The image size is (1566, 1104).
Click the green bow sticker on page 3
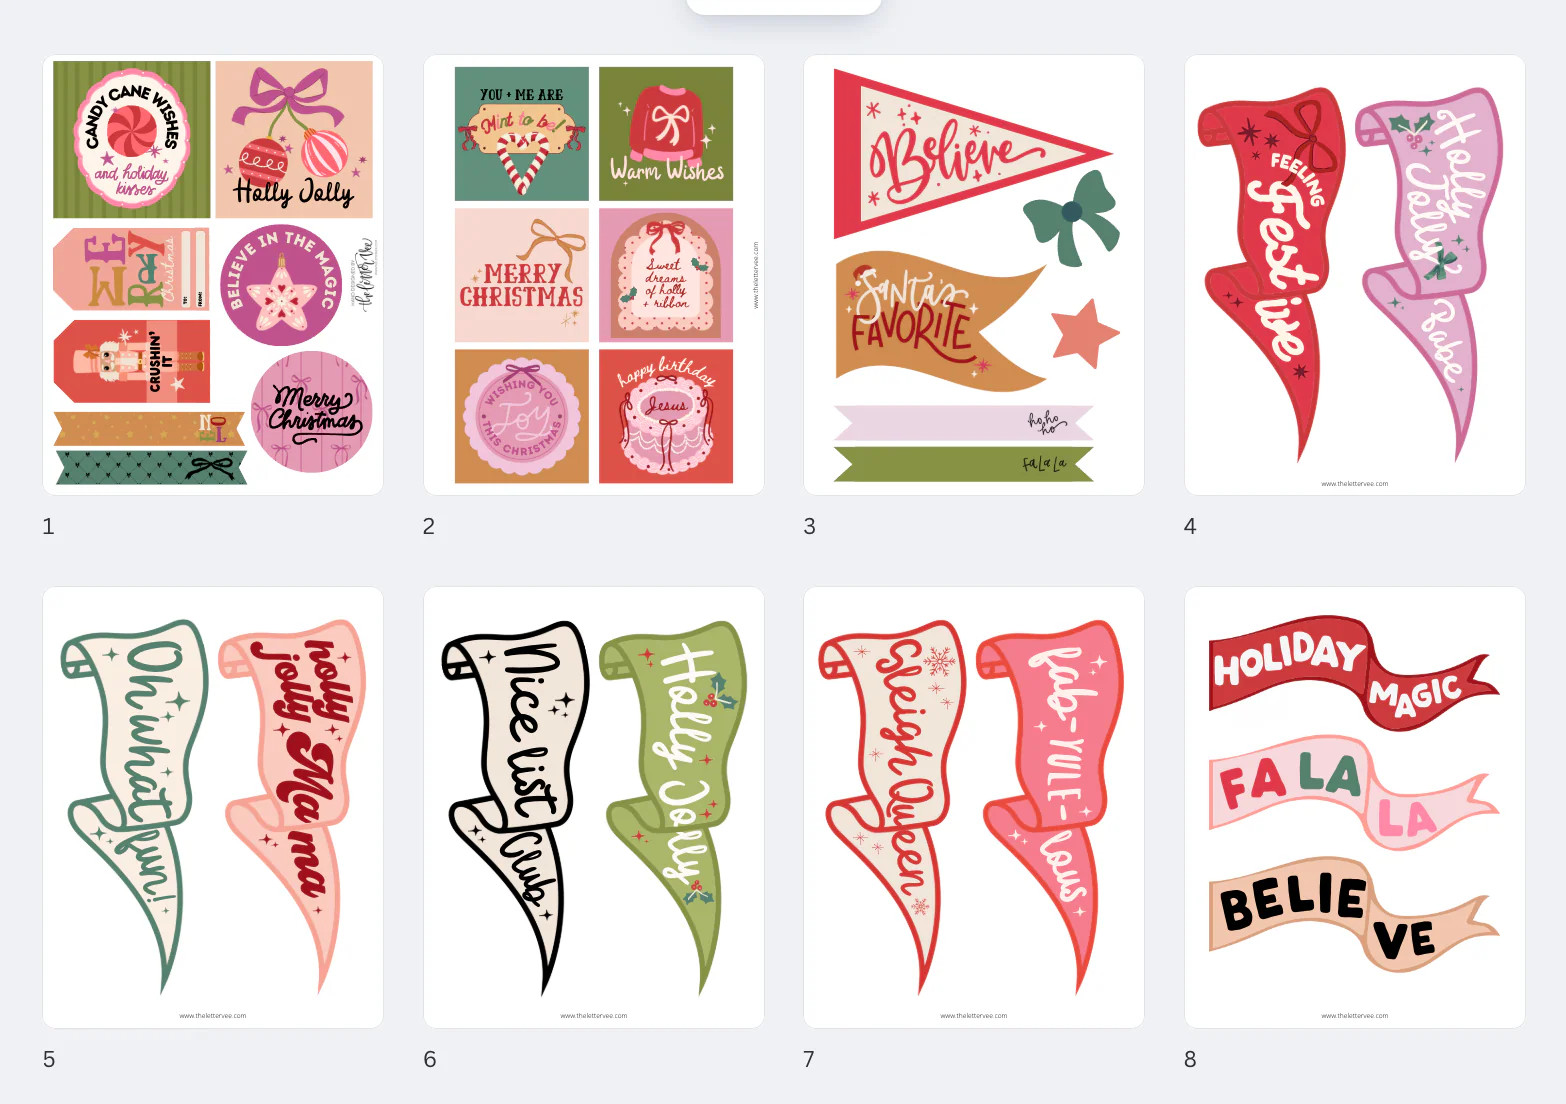(x=1071, y=217)
